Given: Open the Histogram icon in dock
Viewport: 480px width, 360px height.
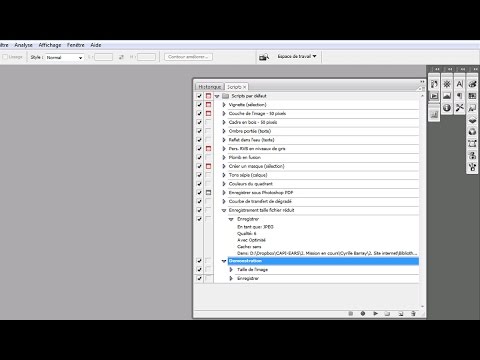Looking at the screenshot, I should pyautogui.click(x=447, y=96).
